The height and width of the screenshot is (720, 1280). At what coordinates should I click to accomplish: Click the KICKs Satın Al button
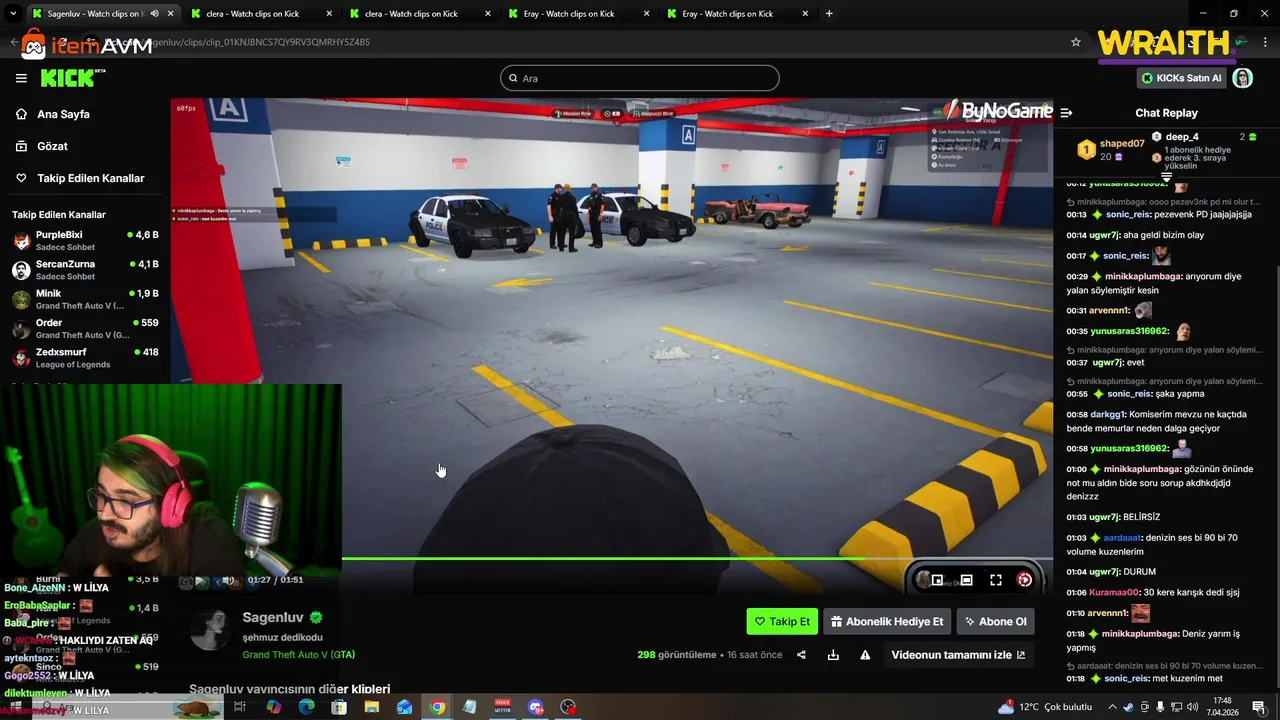1181,78
